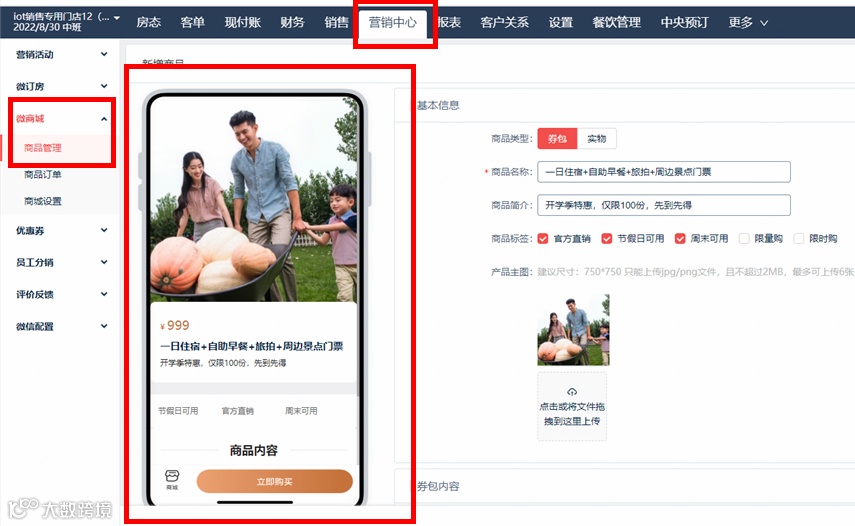Click the upload cloud icon

click(x=572, y=391)
